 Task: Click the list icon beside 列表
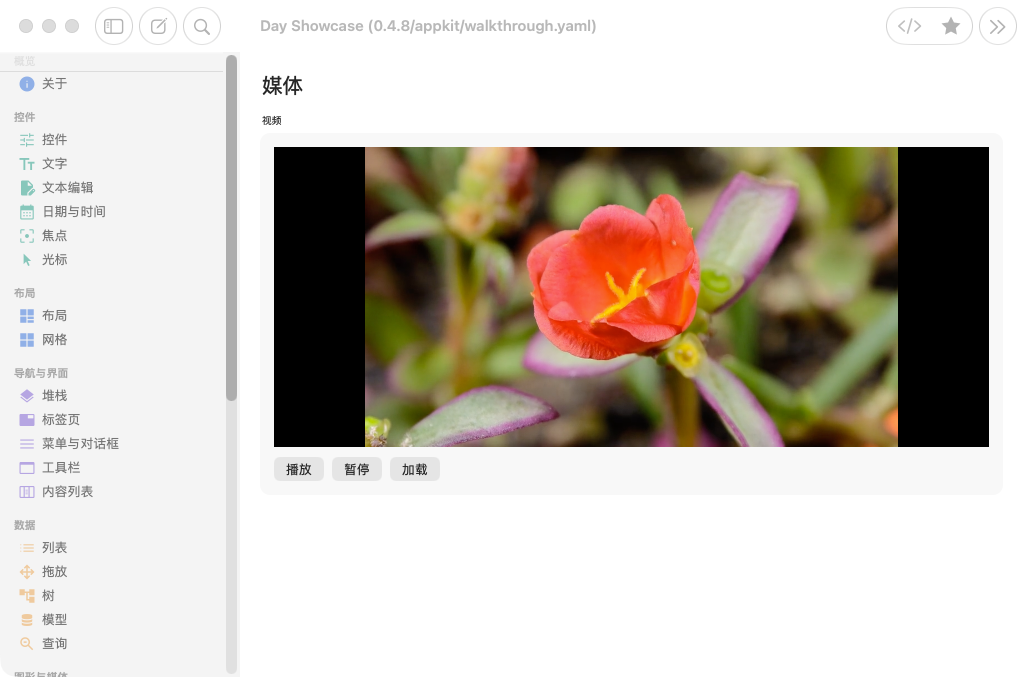27,548
